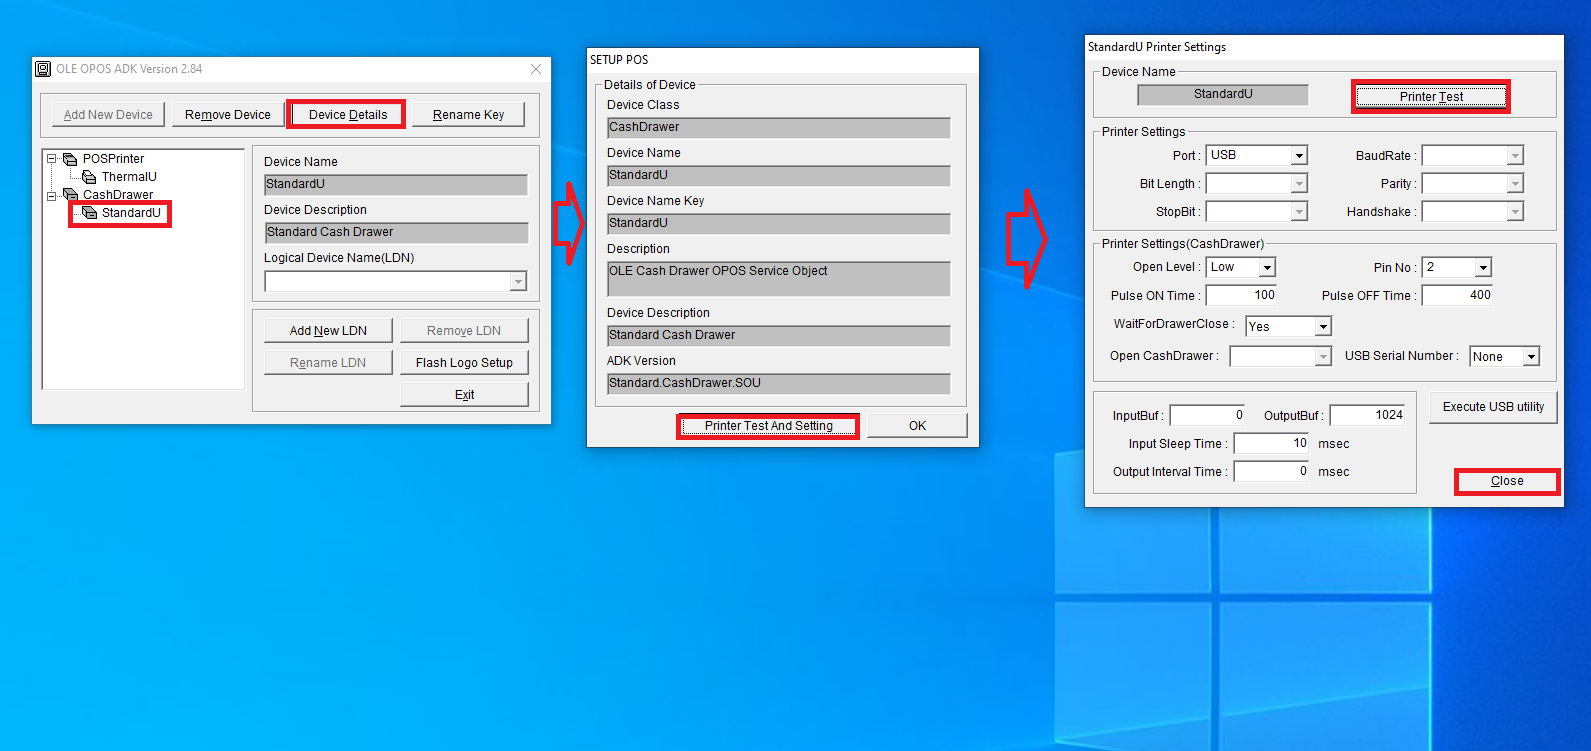1591x751 pixels.
Task: Click the StandardU Device Name field in Printer Settings
Action: [1223, 94]
